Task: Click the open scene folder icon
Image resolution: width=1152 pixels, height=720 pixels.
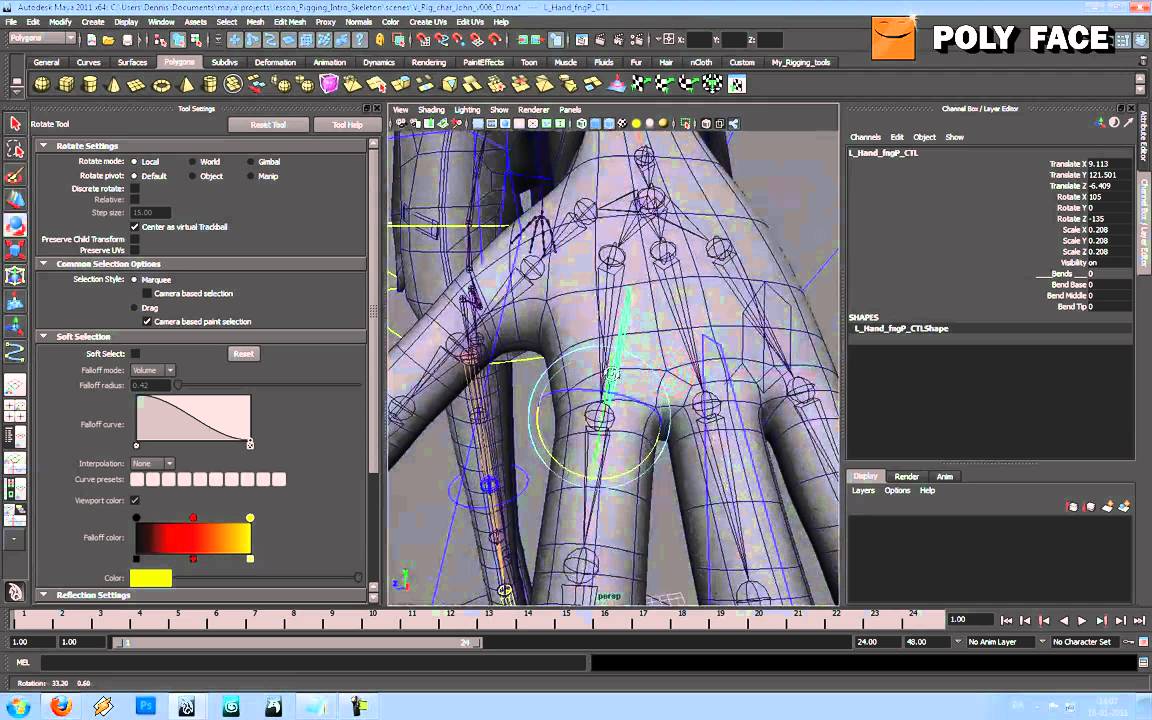Action: coord(109,39)
